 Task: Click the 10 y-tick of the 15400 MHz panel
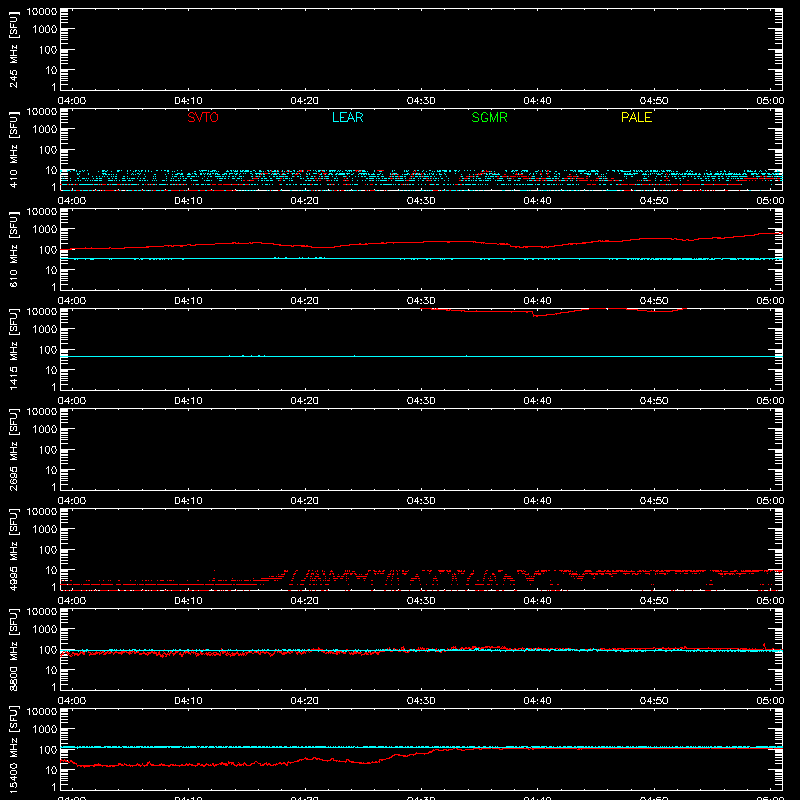pyautogui.click(x=51, y=770)
